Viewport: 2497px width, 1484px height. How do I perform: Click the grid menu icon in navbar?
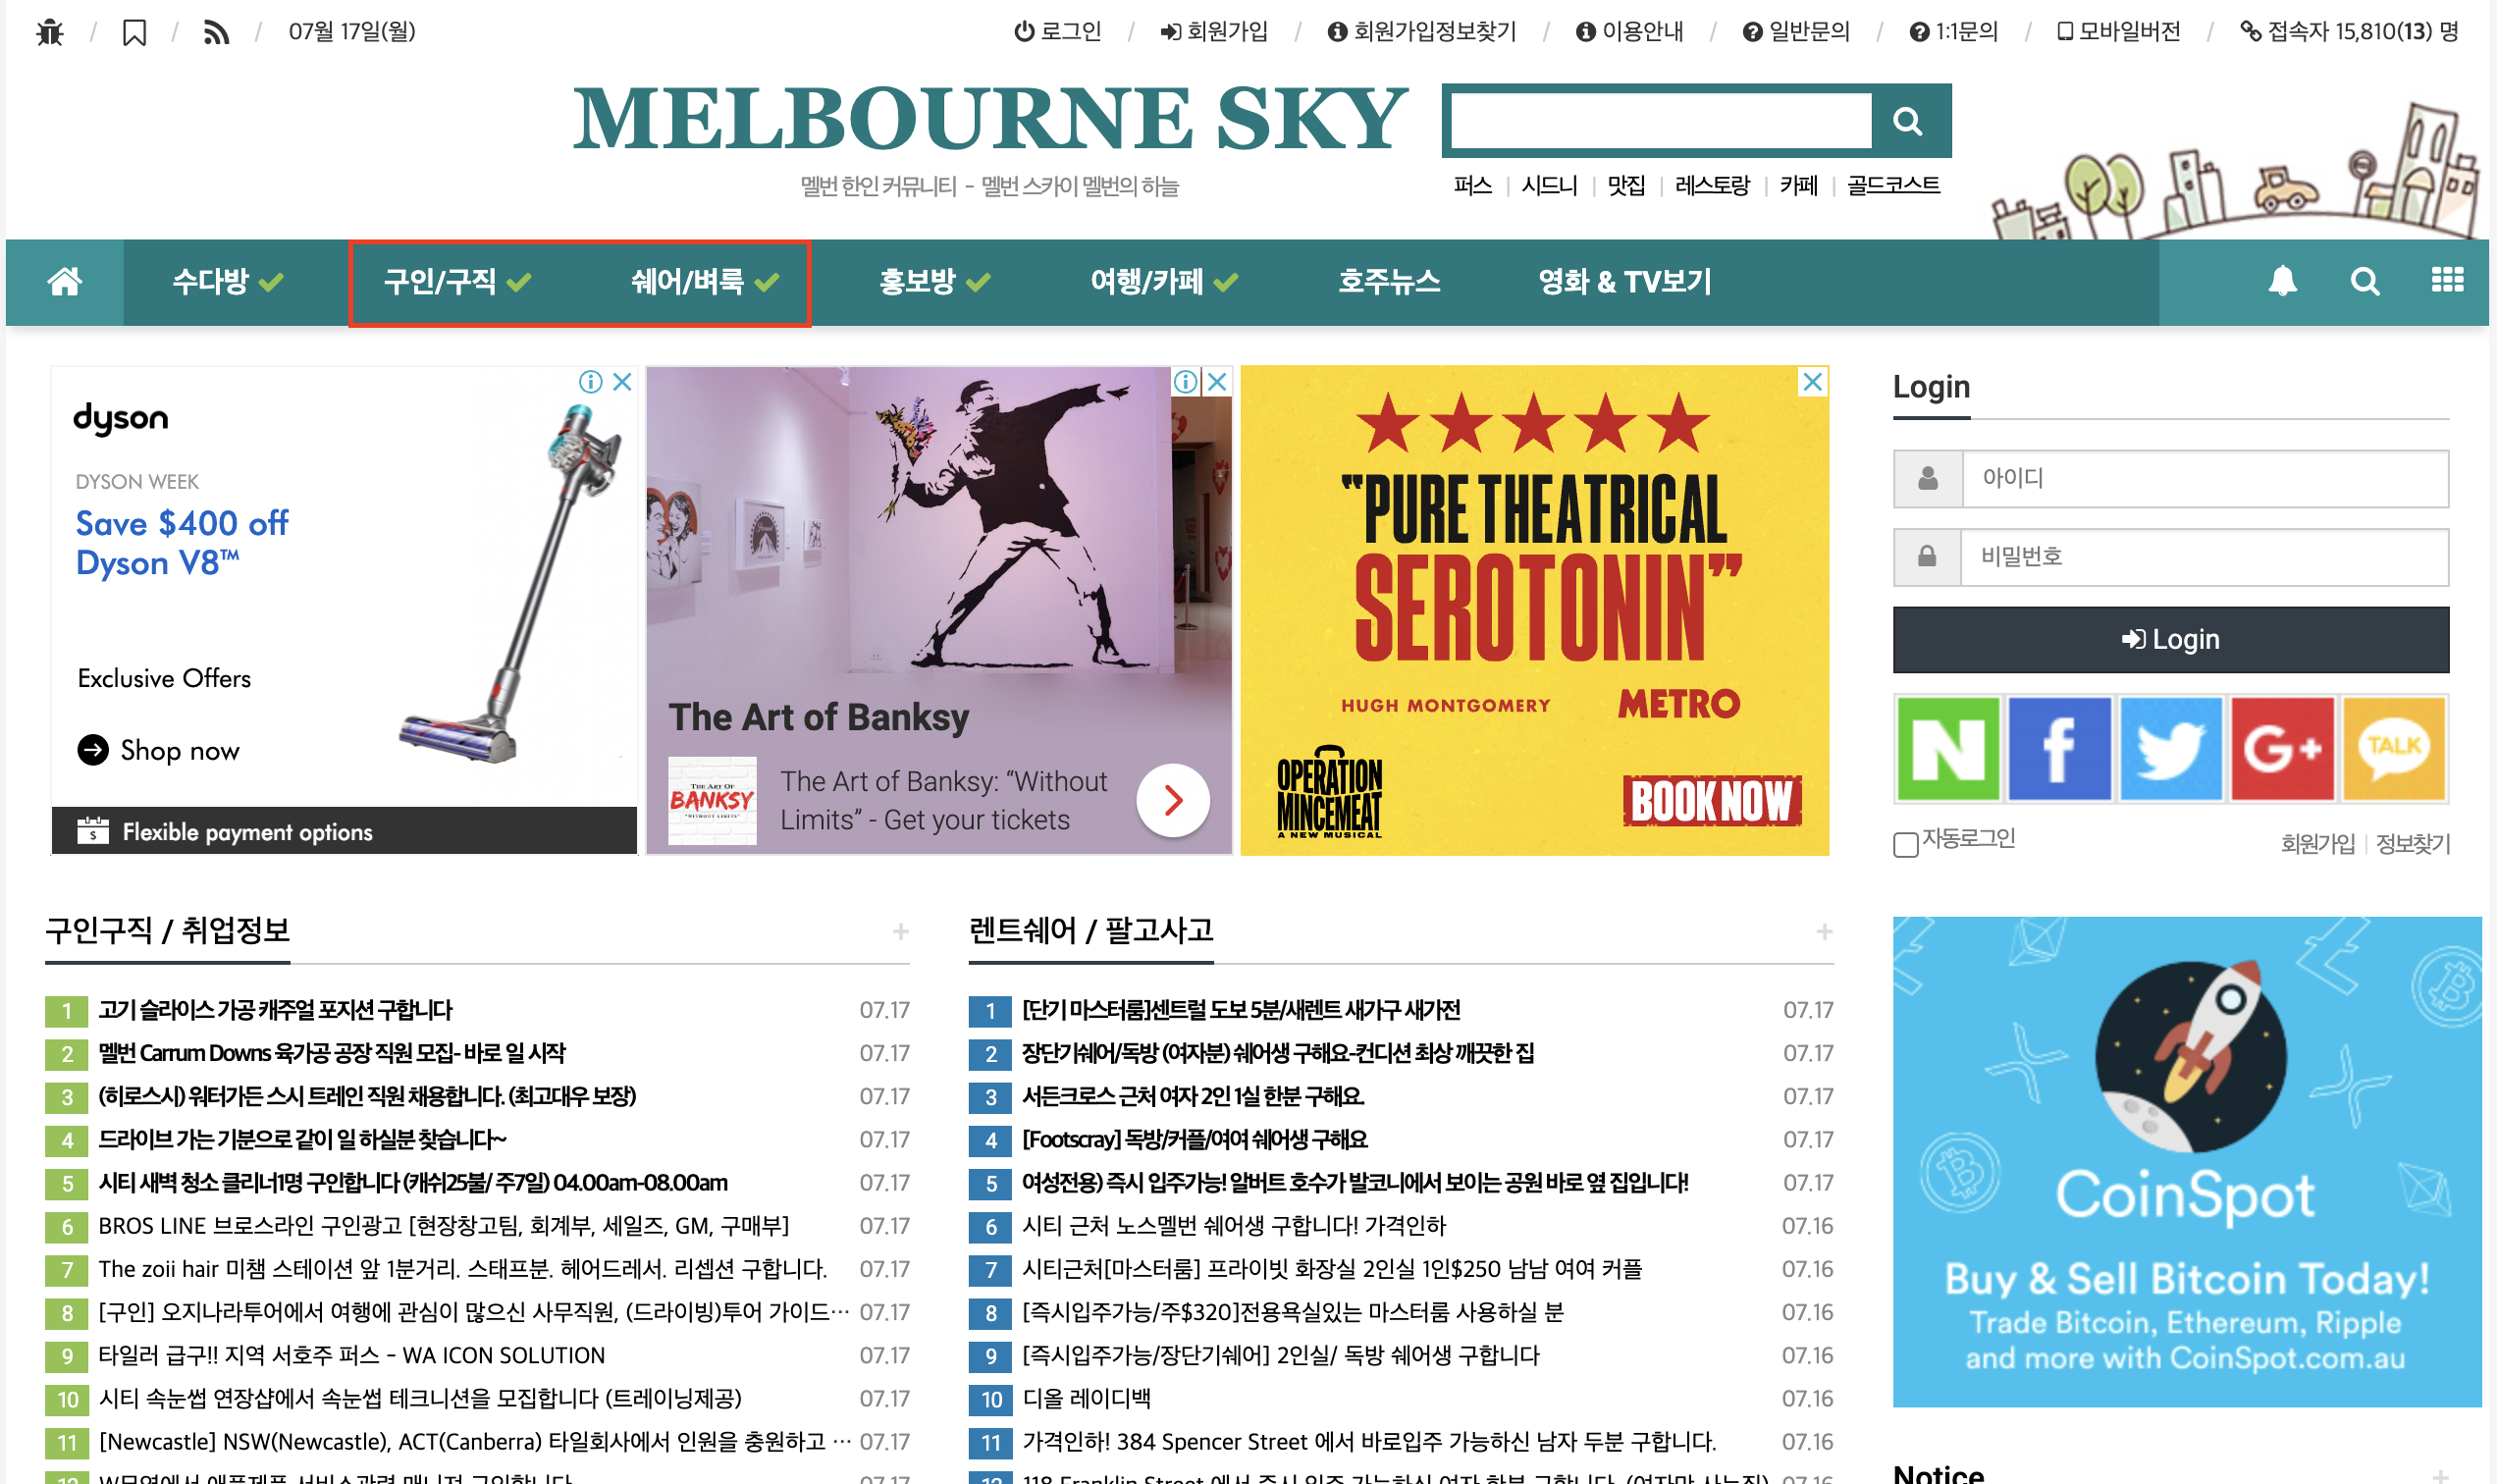(2447, 281)
